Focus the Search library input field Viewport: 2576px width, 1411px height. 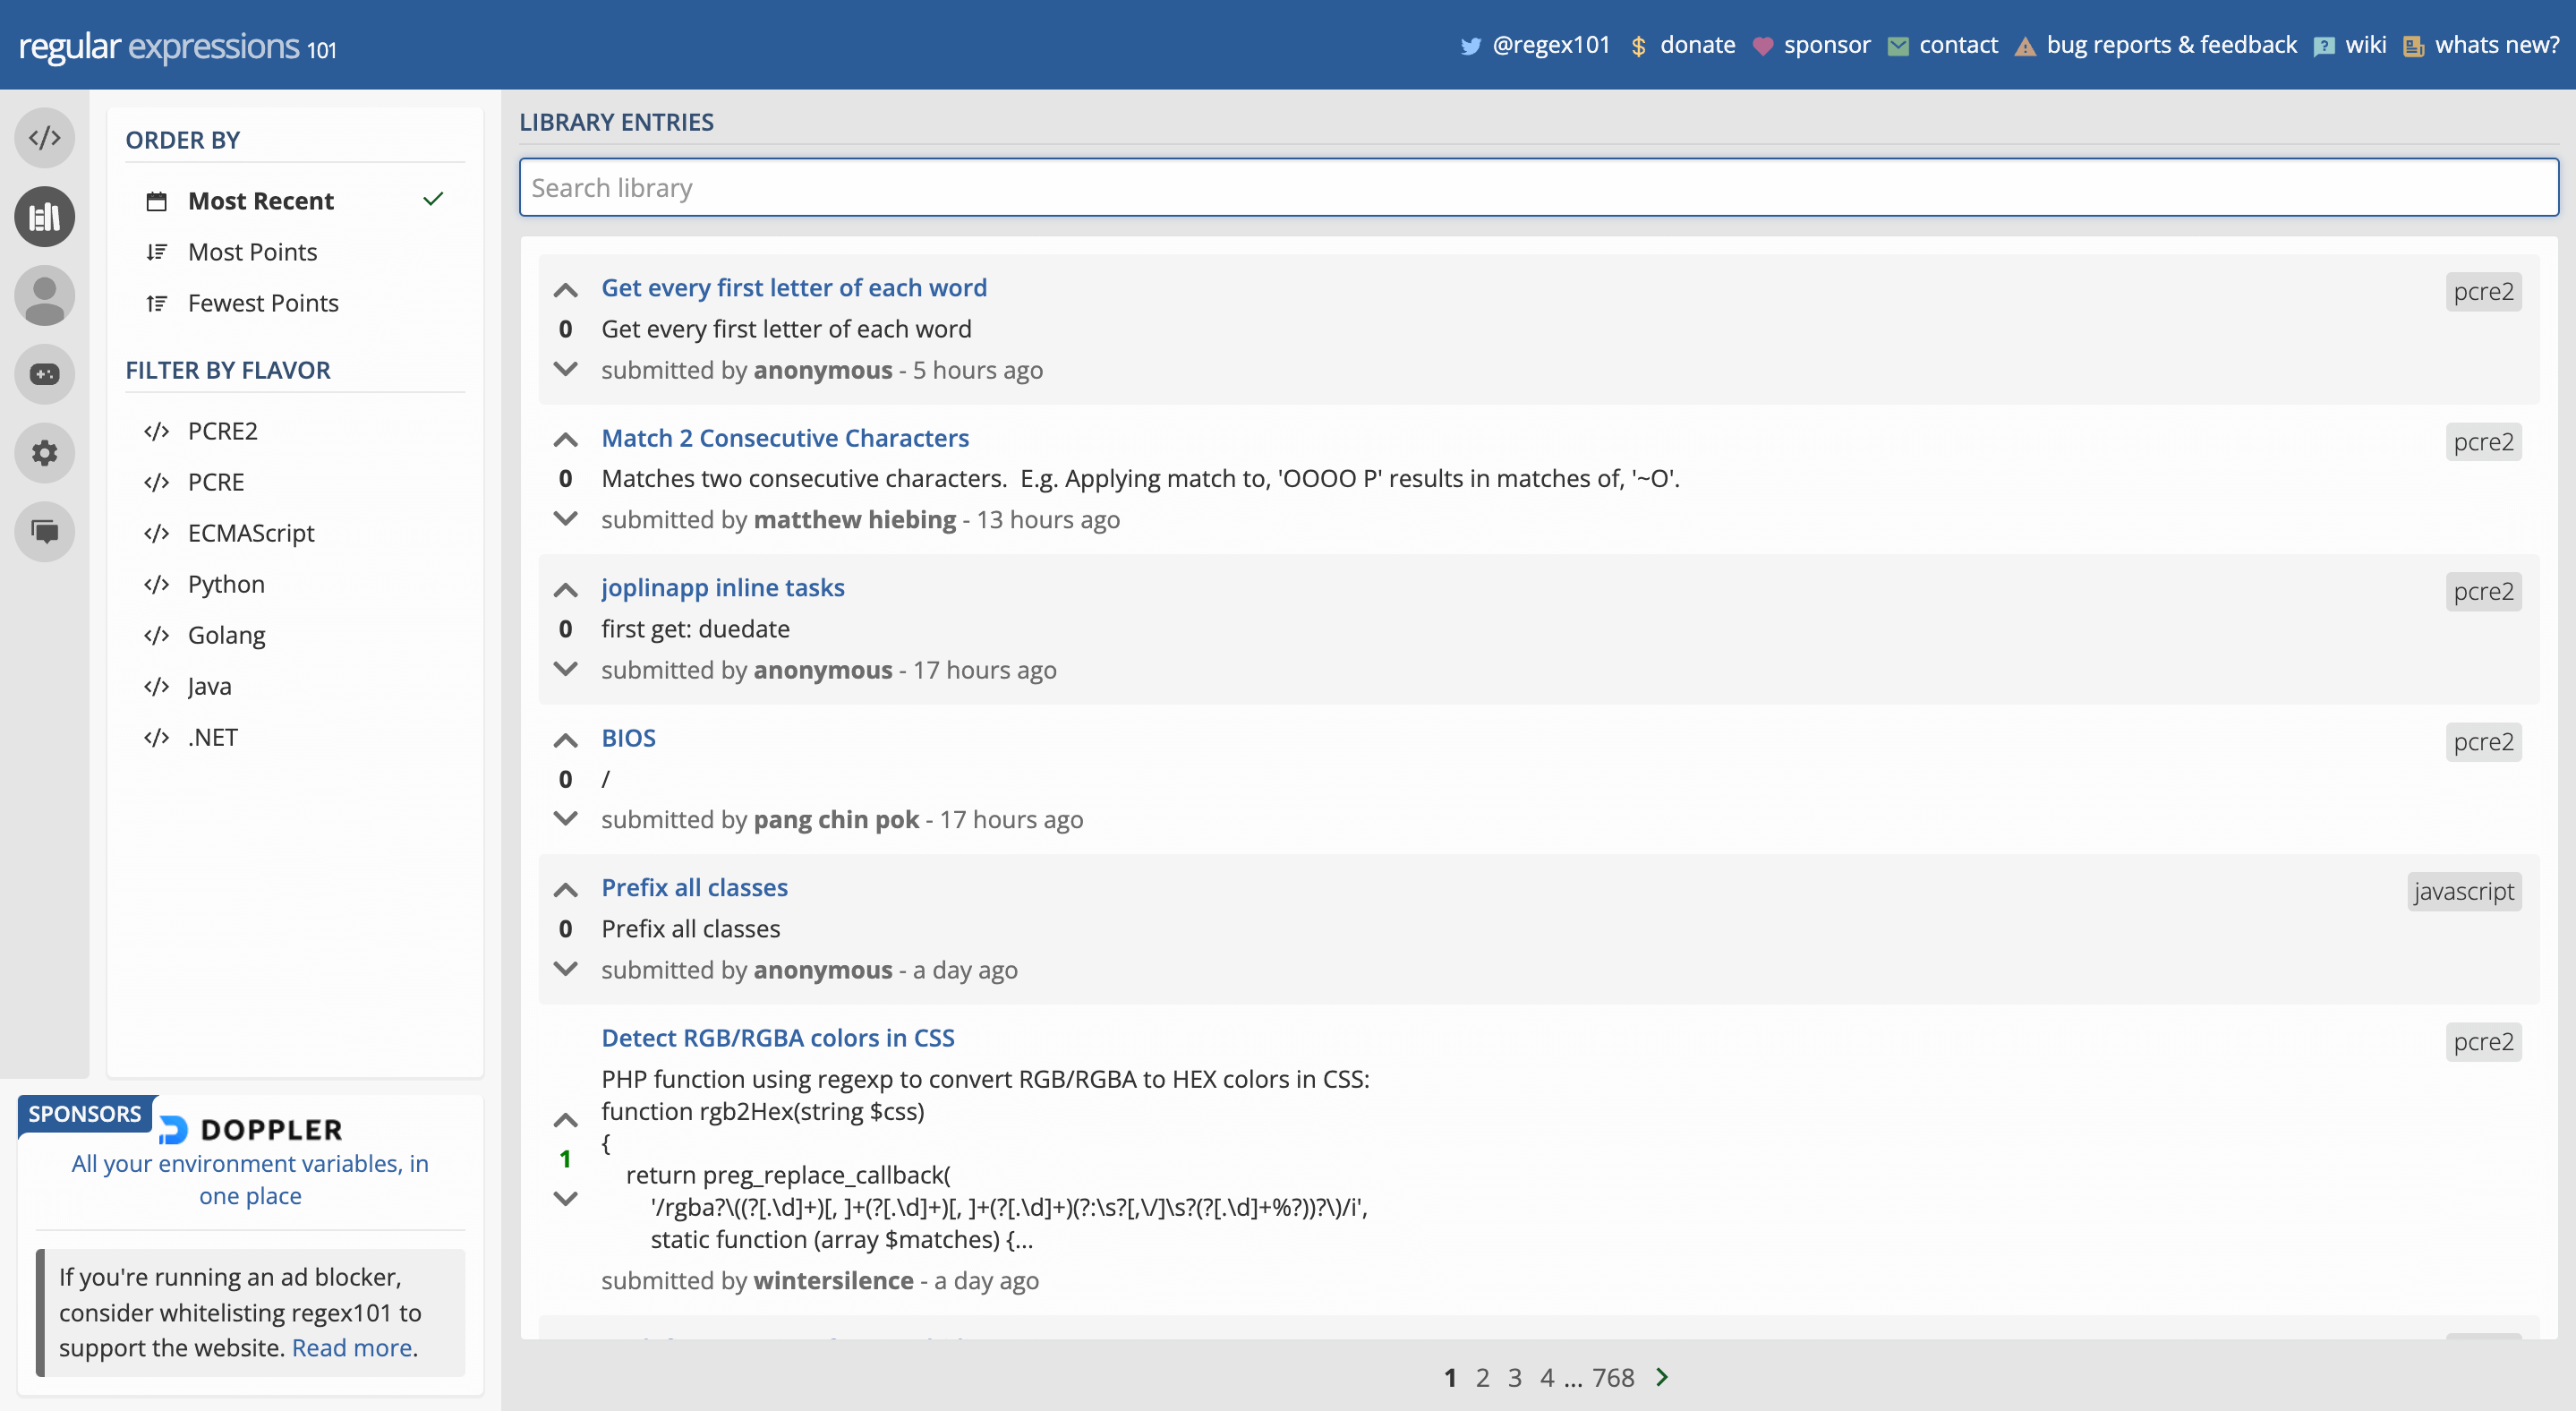coord(1538,188)
